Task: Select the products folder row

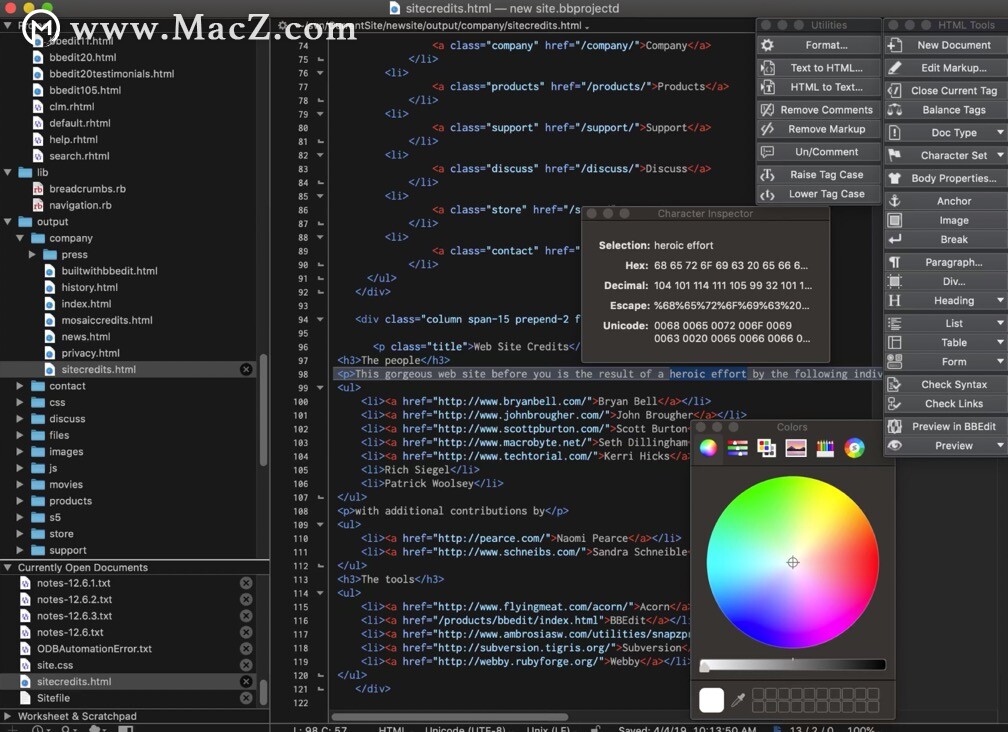Action: coord(129,501)
